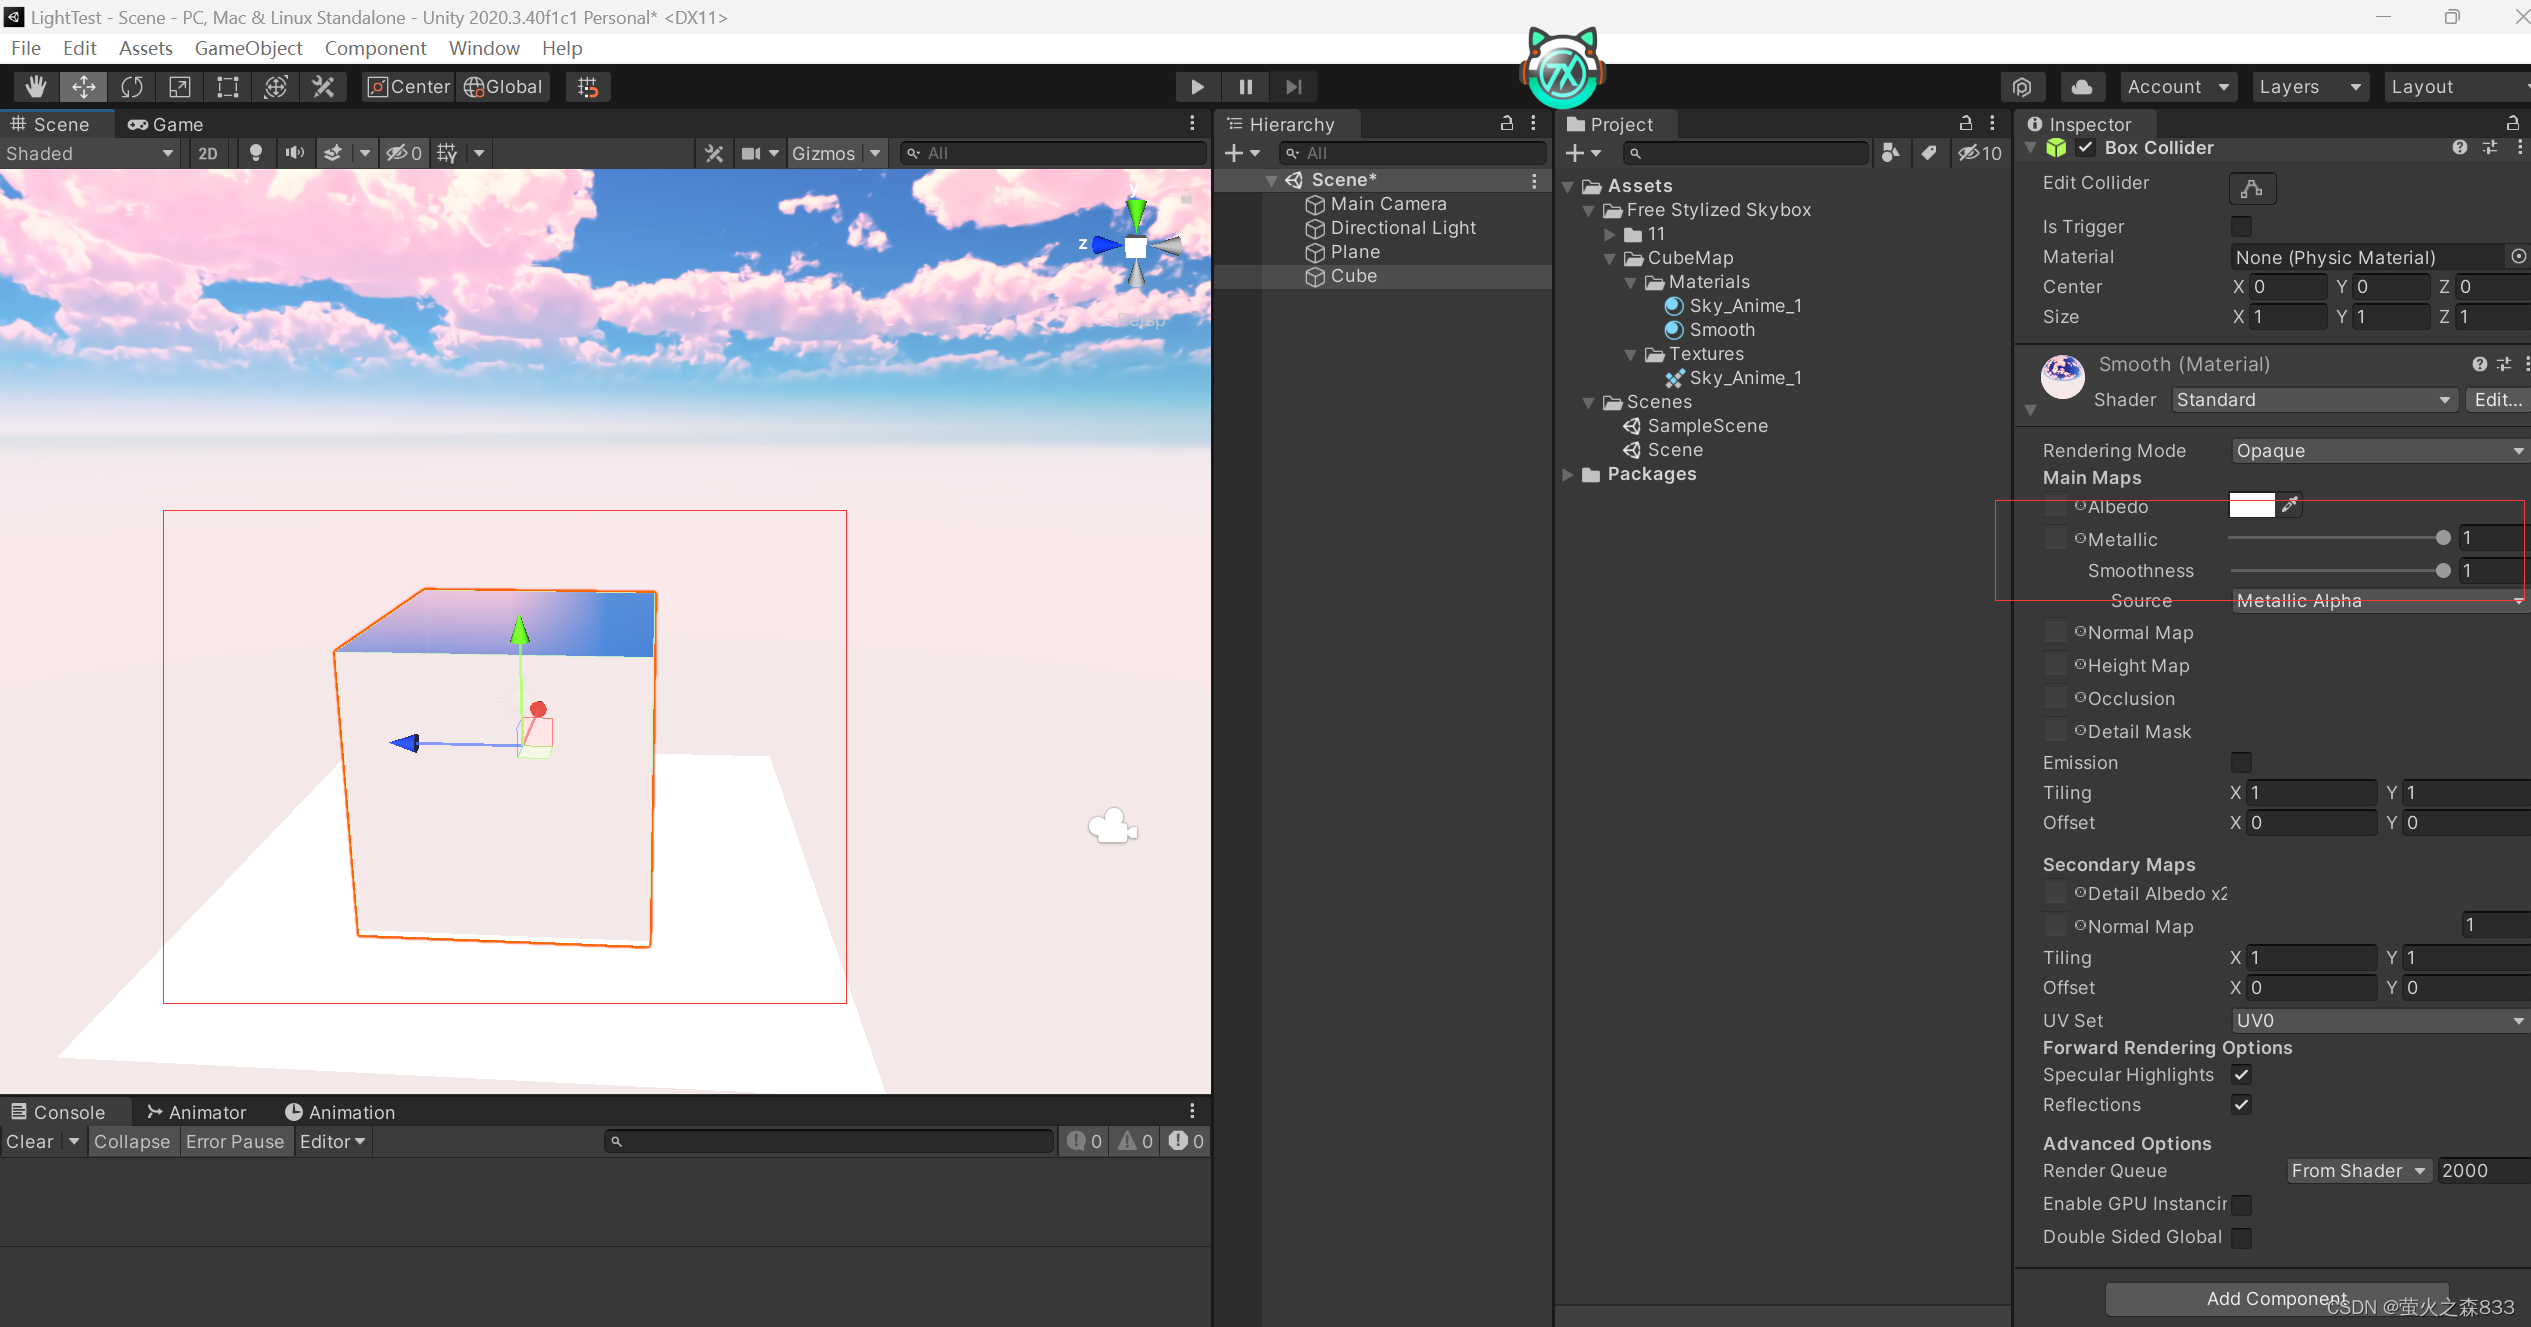Screen dimensions: 2531x1327
Task: Select the Hand tool
Action: click(x=35, y=86)
